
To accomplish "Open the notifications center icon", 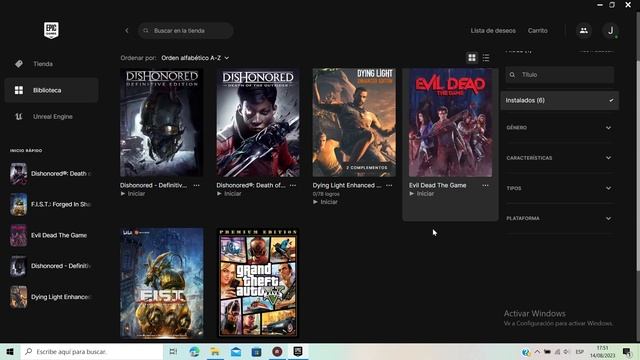I will pos(627,351).
